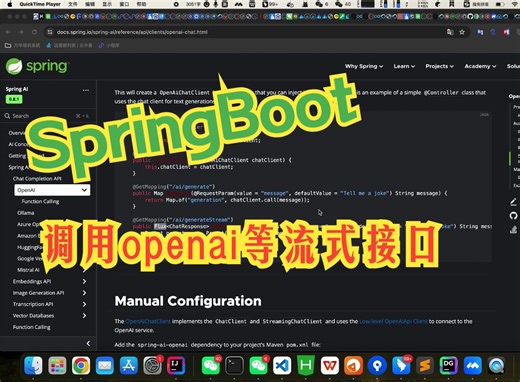Click the battery status icon
This screenshot has height=382, width=520.
tap(500, 4)
